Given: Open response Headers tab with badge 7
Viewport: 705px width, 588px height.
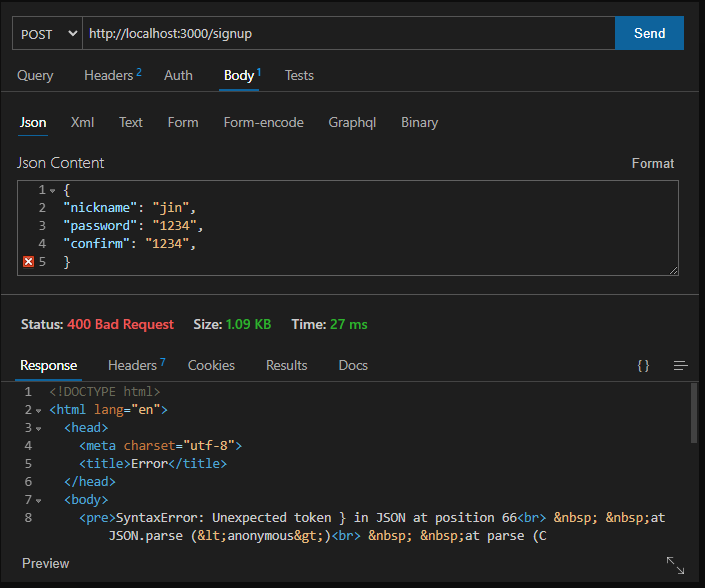Looking at the screenshot, I should tap(136, 365).
